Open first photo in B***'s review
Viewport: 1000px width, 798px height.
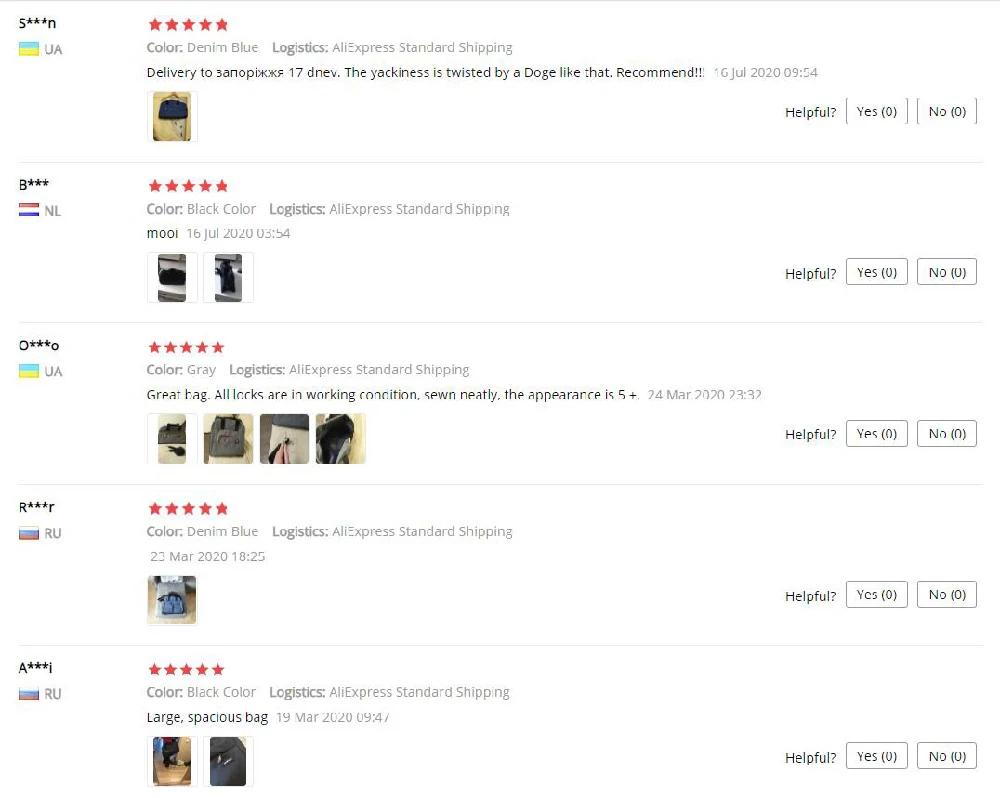pos(172,277)
